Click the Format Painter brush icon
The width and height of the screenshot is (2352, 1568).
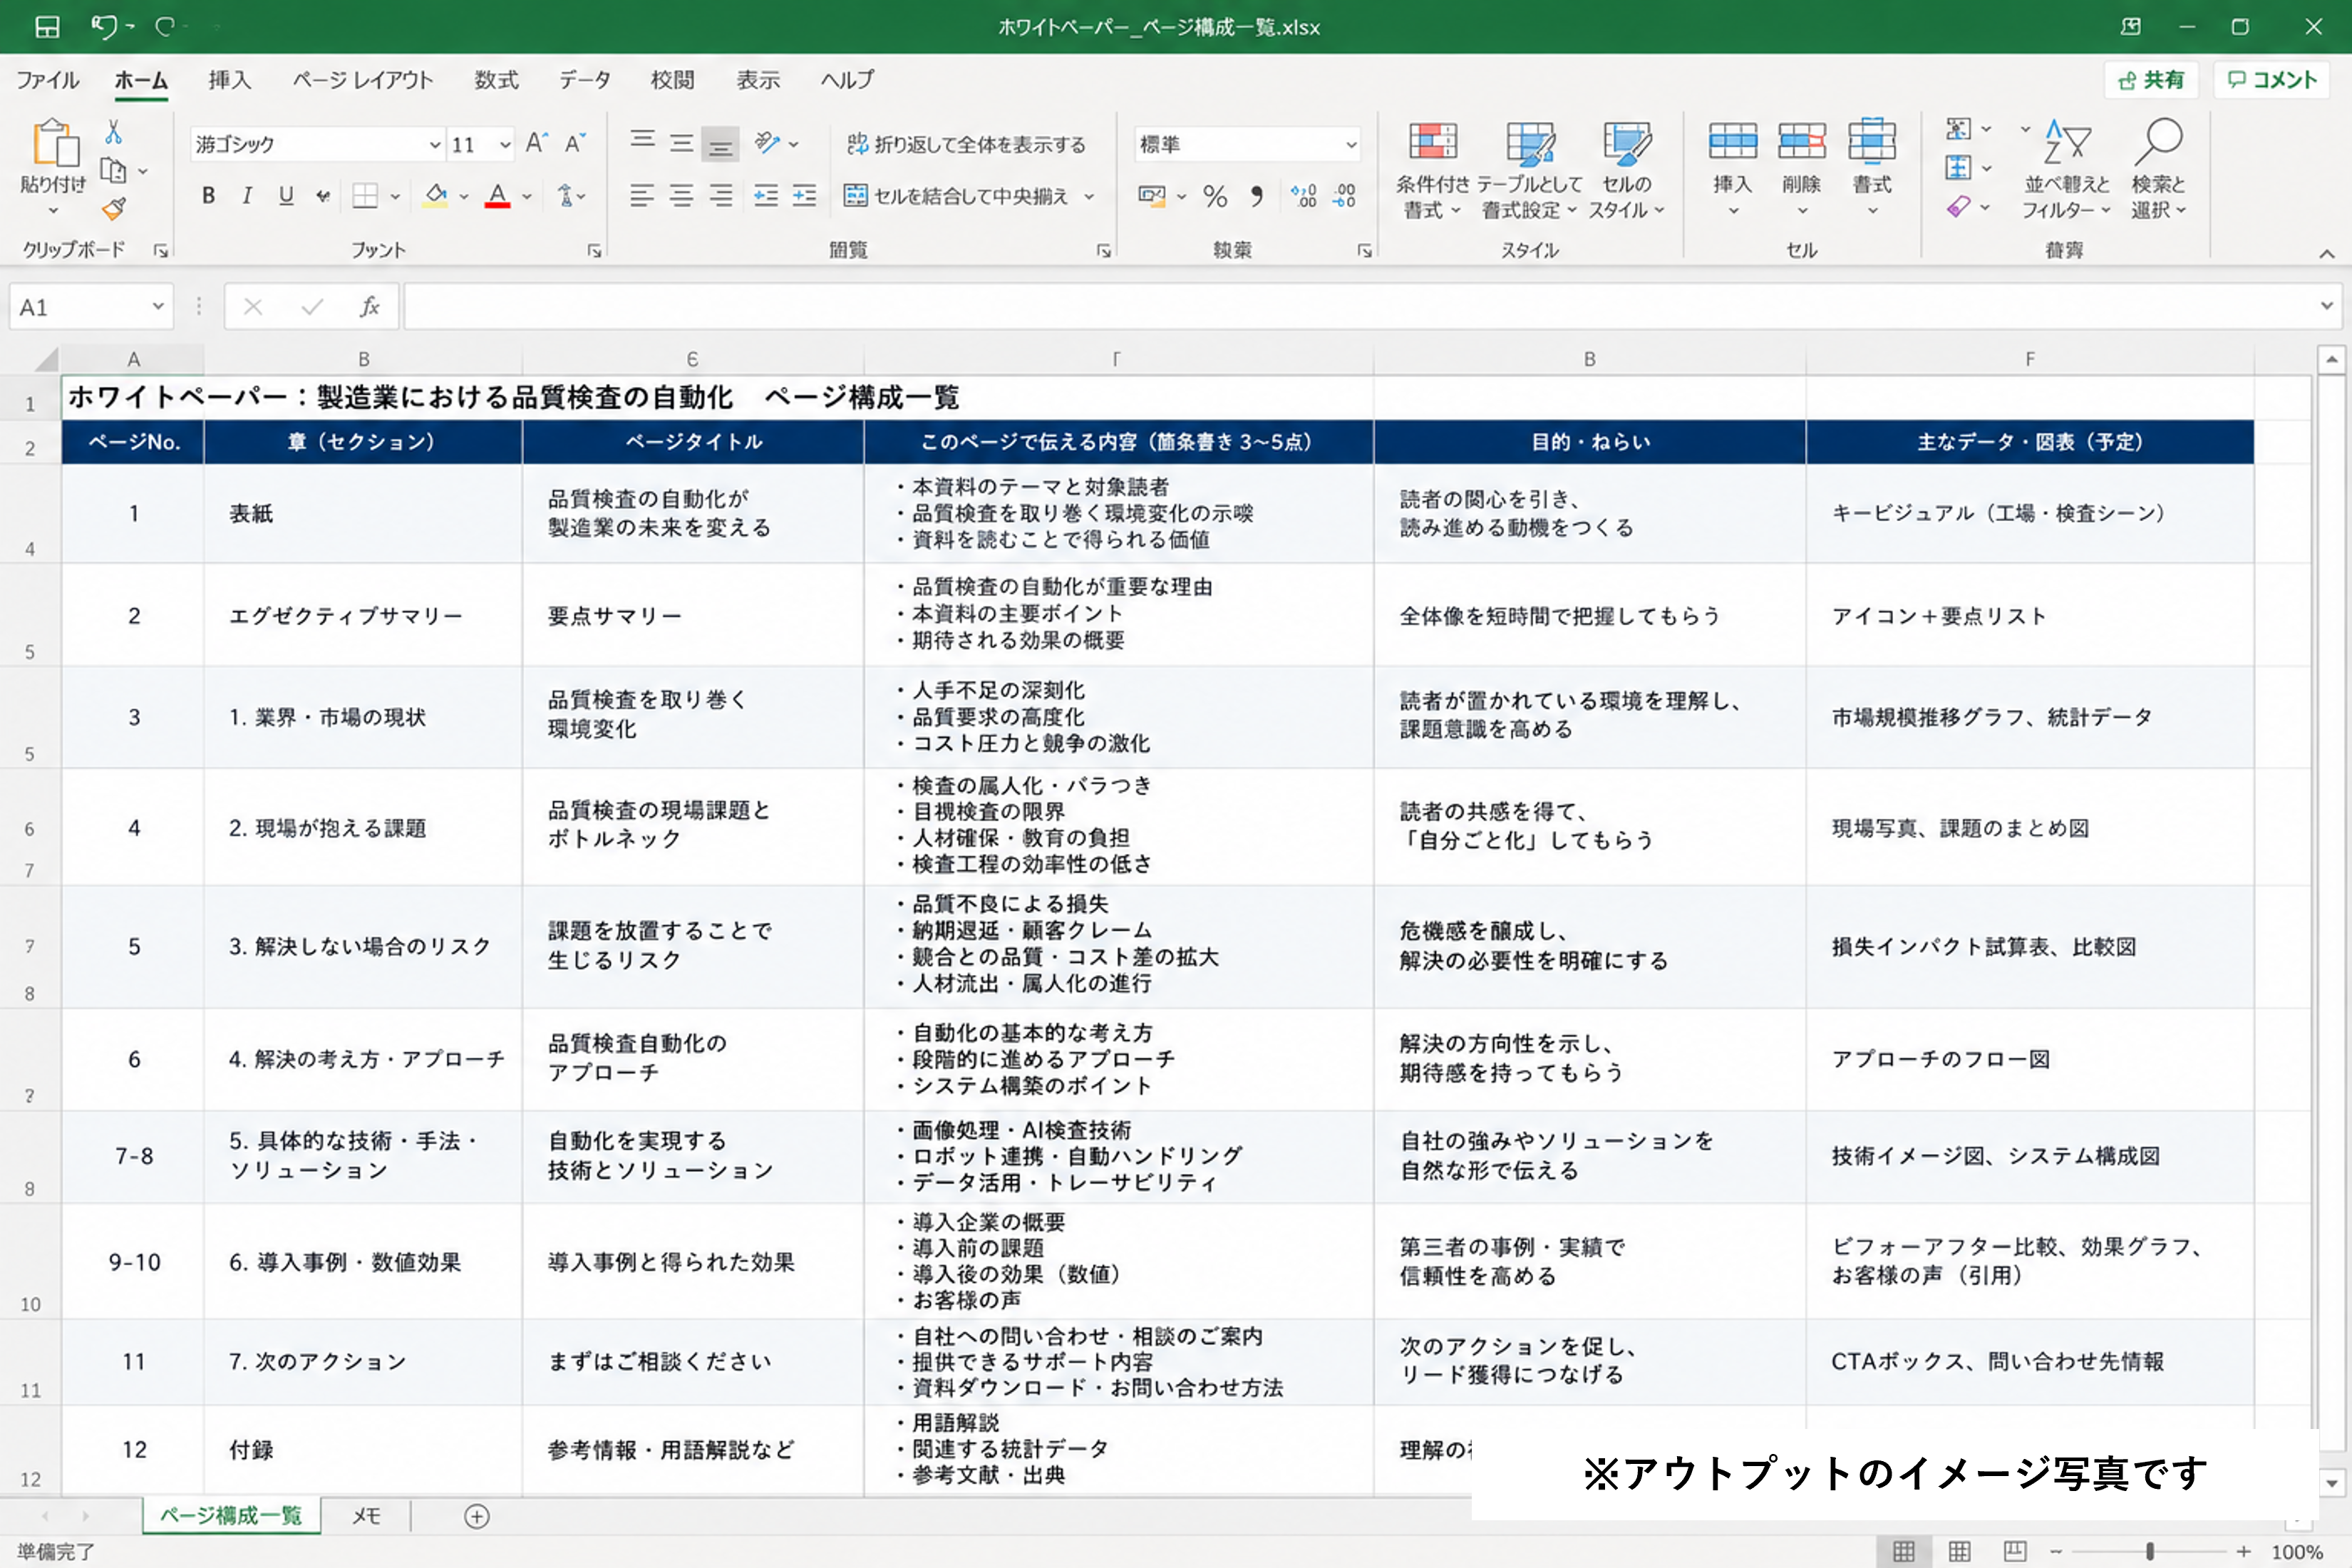click(114, 208)
